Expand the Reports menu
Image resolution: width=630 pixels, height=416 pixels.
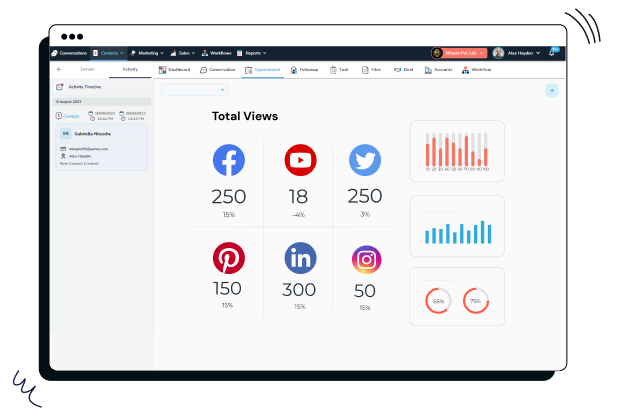[x=252, y=53]
